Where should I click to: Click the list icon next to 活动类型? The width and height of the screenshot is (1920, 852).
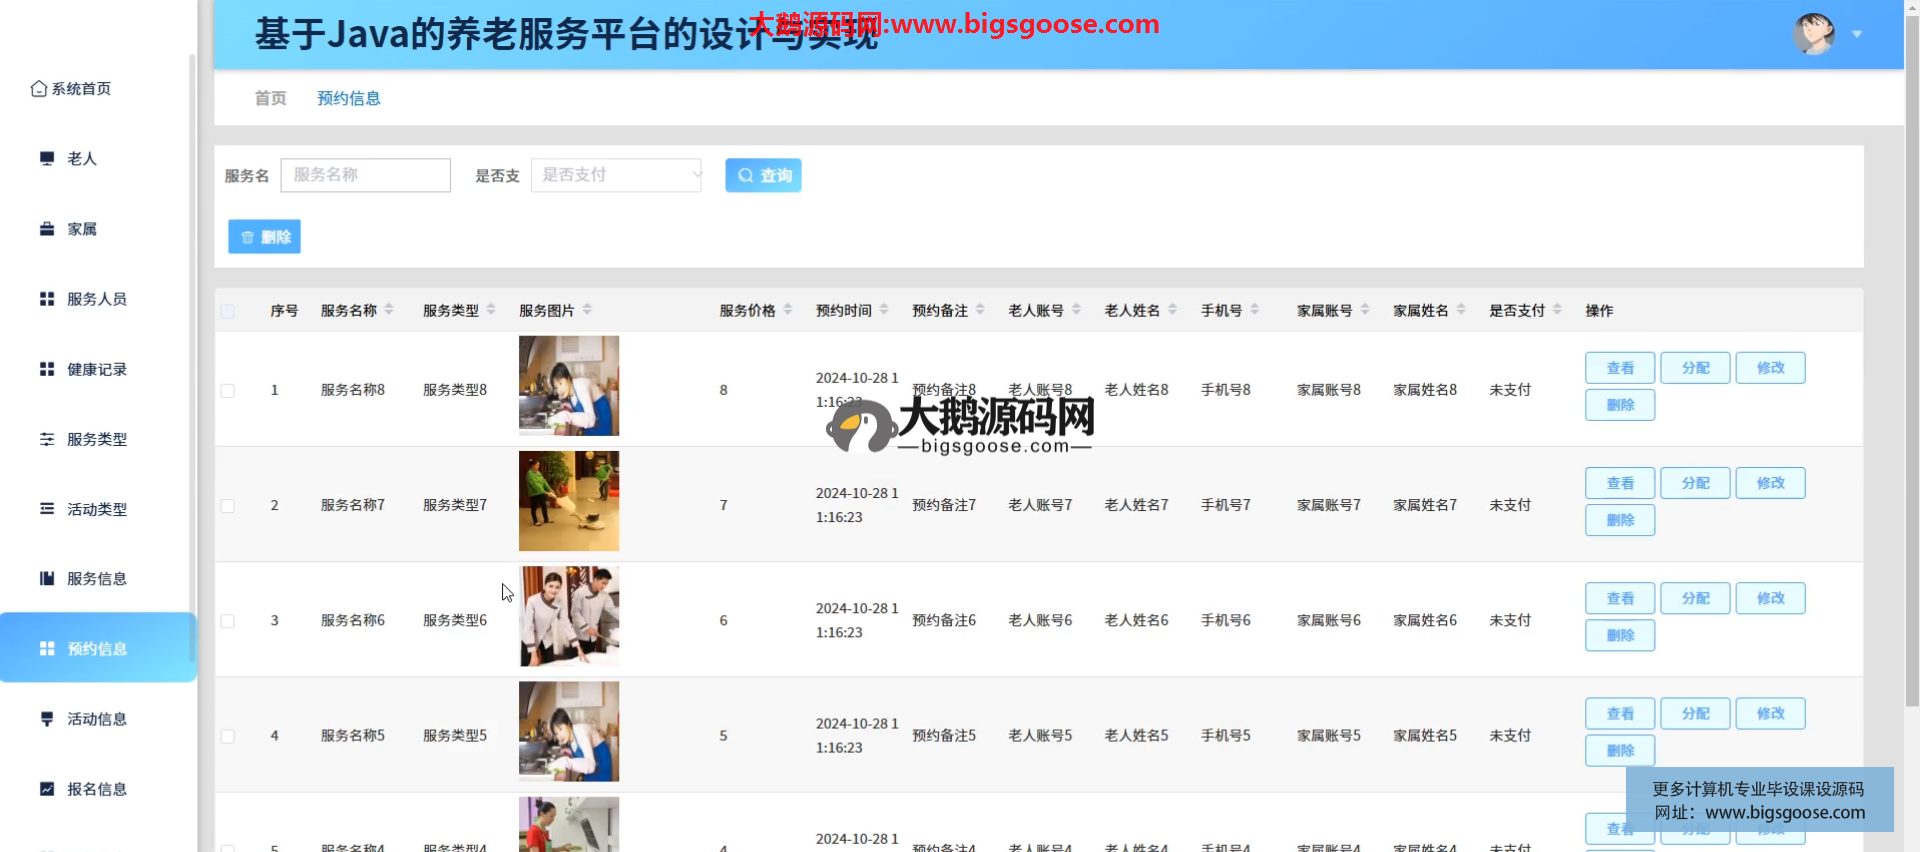tap(47, 509)
